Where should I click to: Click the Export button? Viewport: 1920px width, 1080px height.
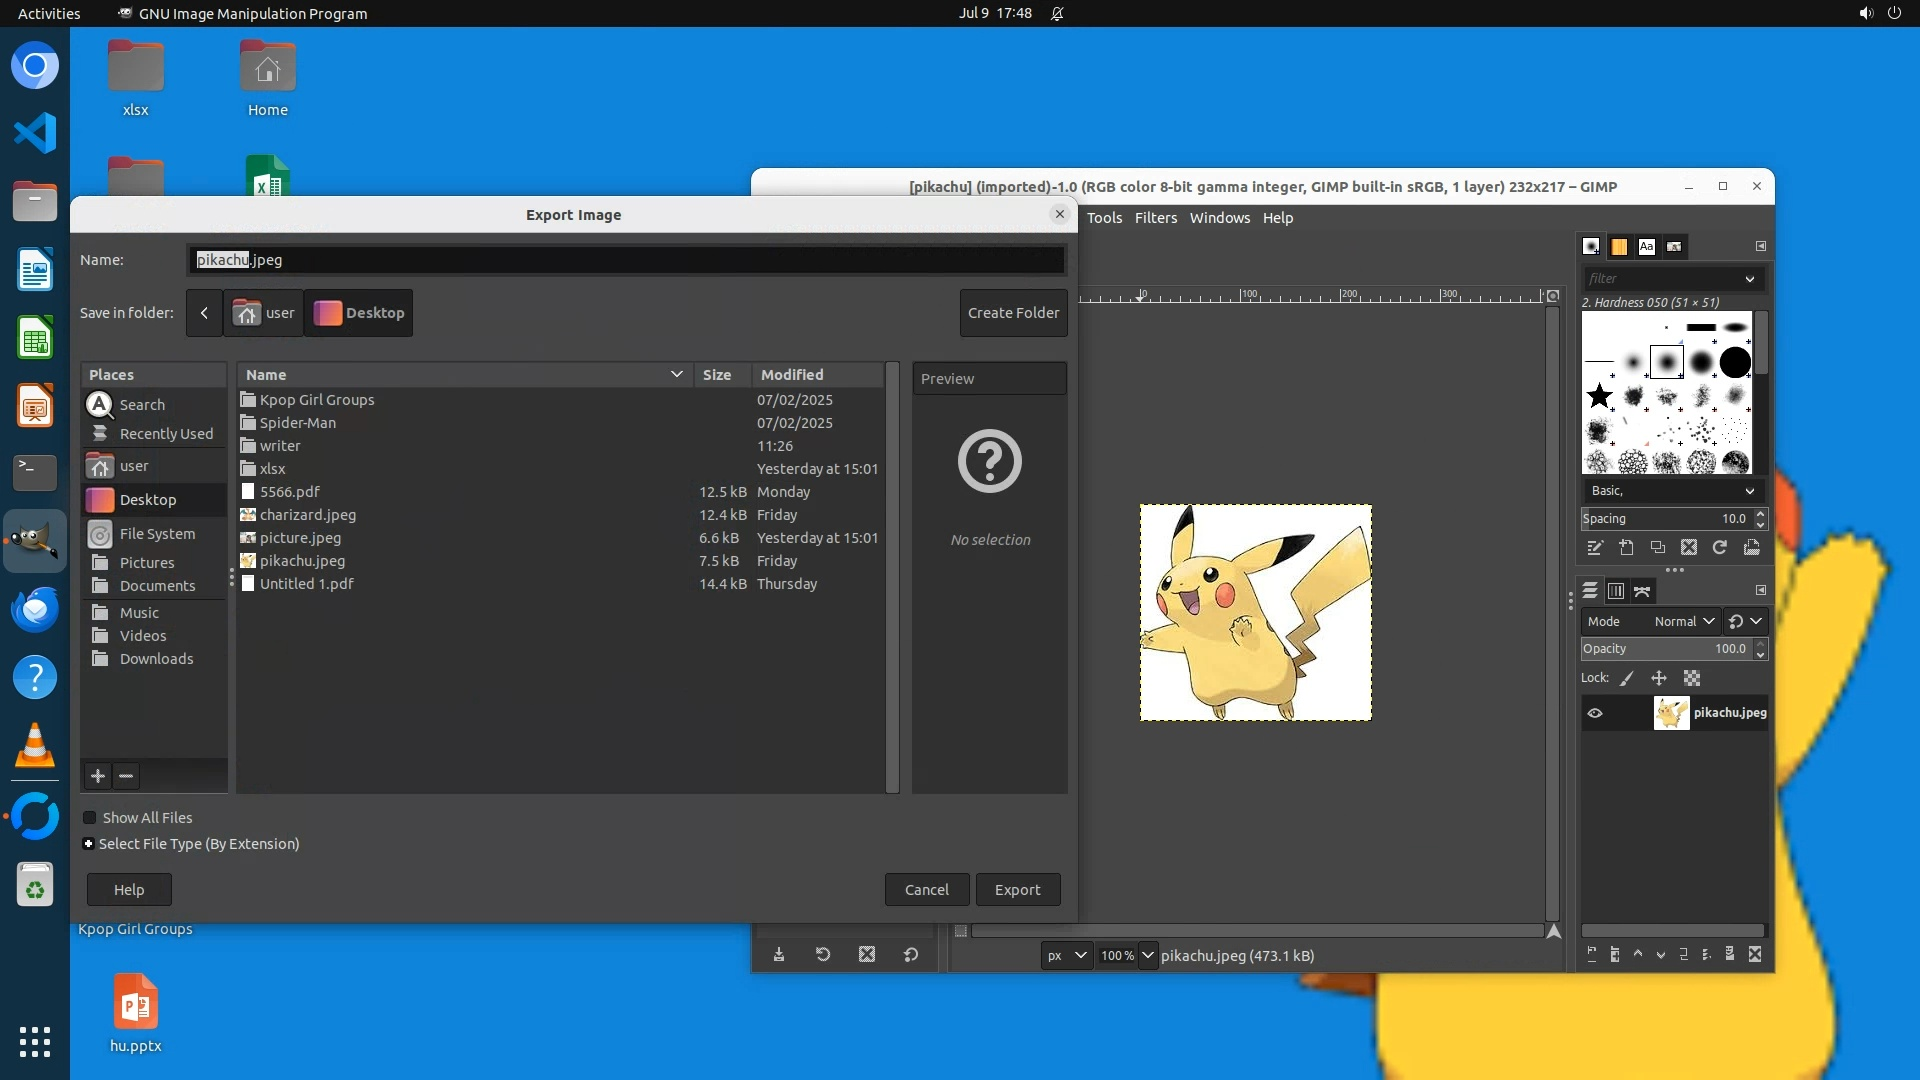click(1017, 889)
